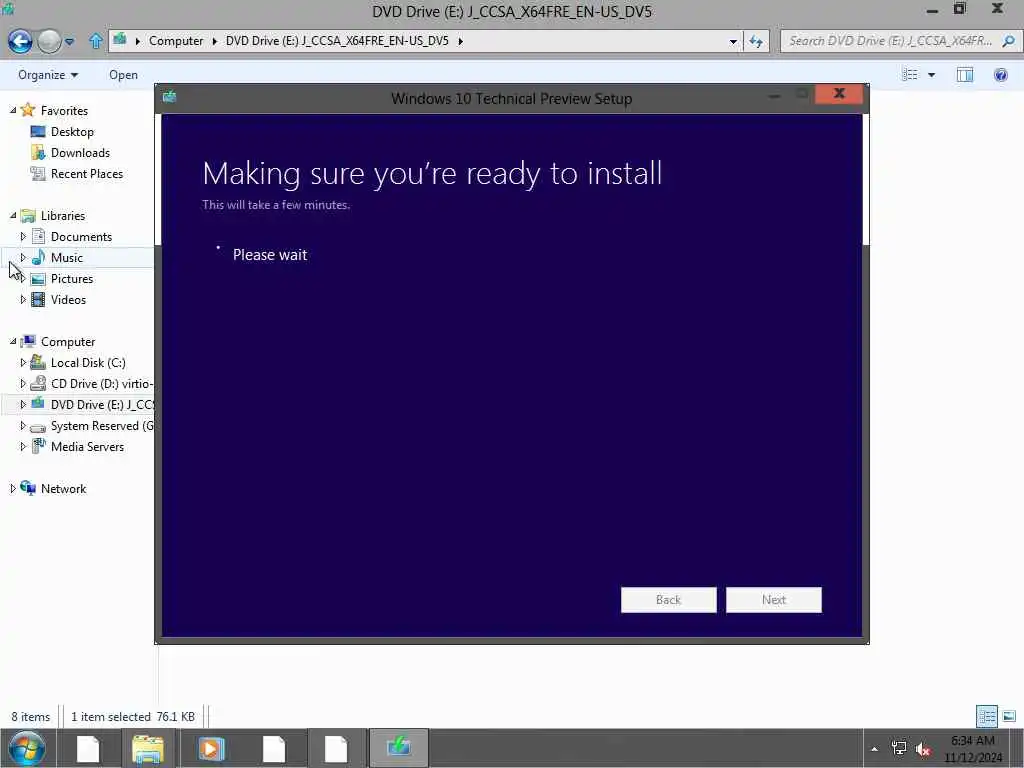Select the Music library
Viewport: 1024px width, 768px height.
67,257
